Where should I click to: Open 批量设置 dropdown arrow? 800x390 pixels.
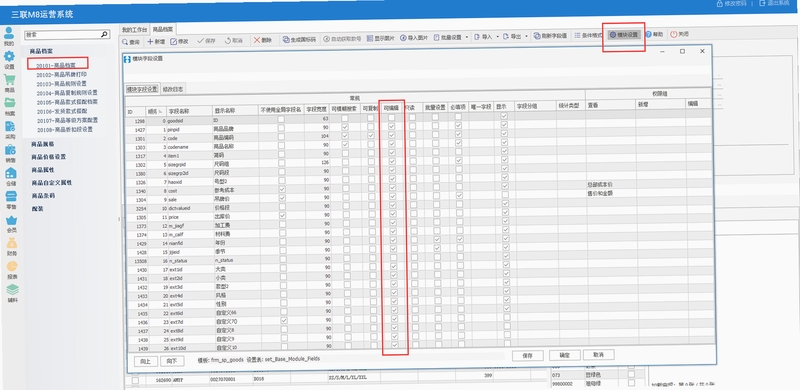point(467,37)
